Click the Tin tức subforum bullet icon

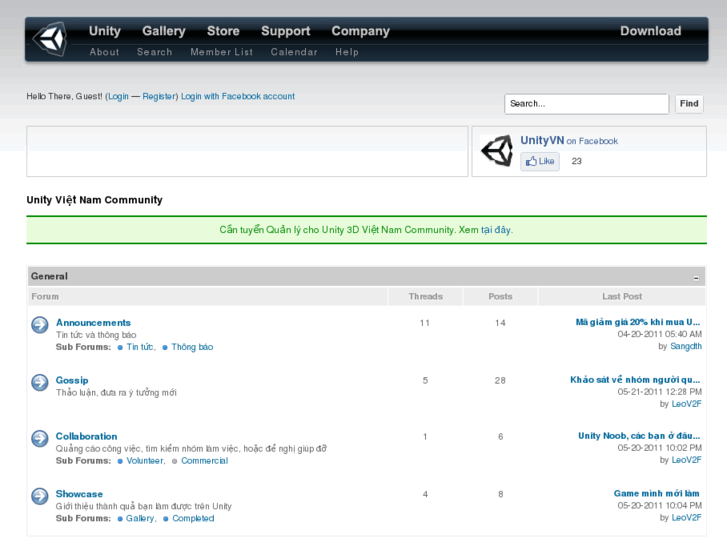tap(120, 347)
